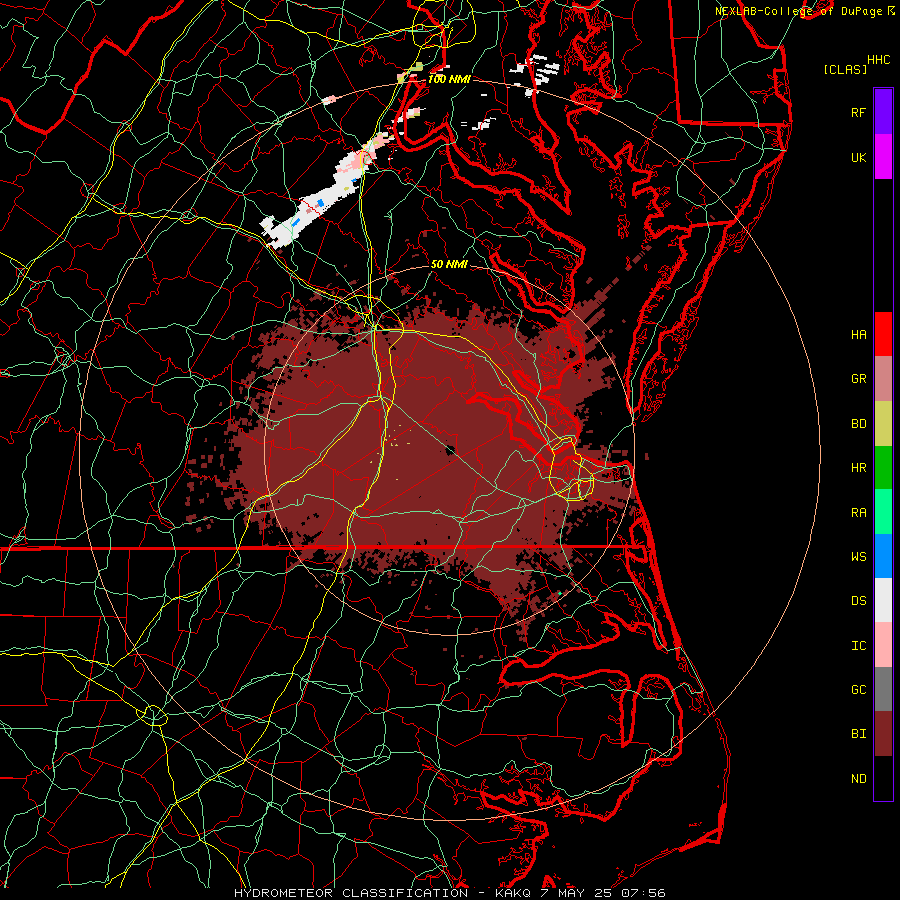Click the DS legend label
This screenshot has height=900, width=900.
click(x=858, y=601)
